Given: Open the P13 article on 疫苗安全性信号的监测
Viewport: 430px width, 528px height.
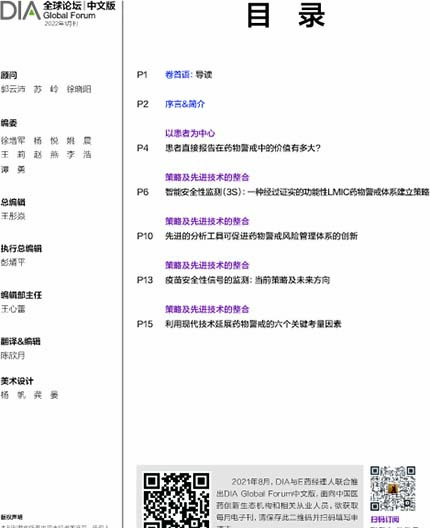Looking at the screenshot, I should tap(247, 280).
